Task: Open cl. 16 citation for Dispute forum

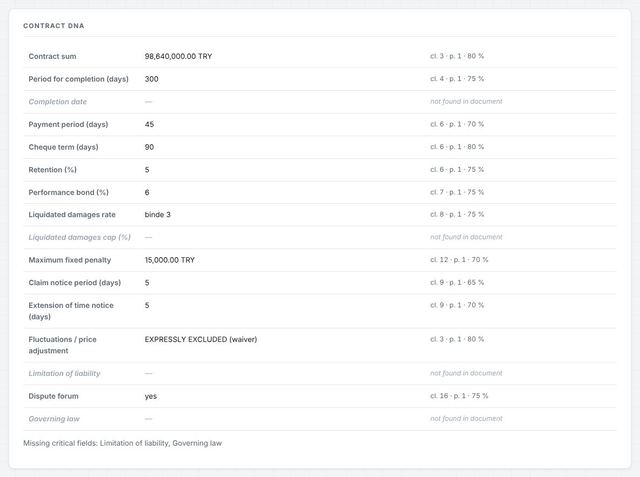Action: click(459, 396)
